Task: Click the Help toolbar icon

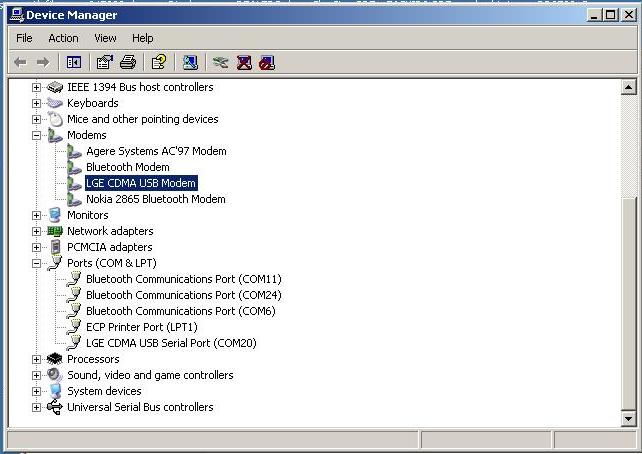Action: click(x=158, y=62)
